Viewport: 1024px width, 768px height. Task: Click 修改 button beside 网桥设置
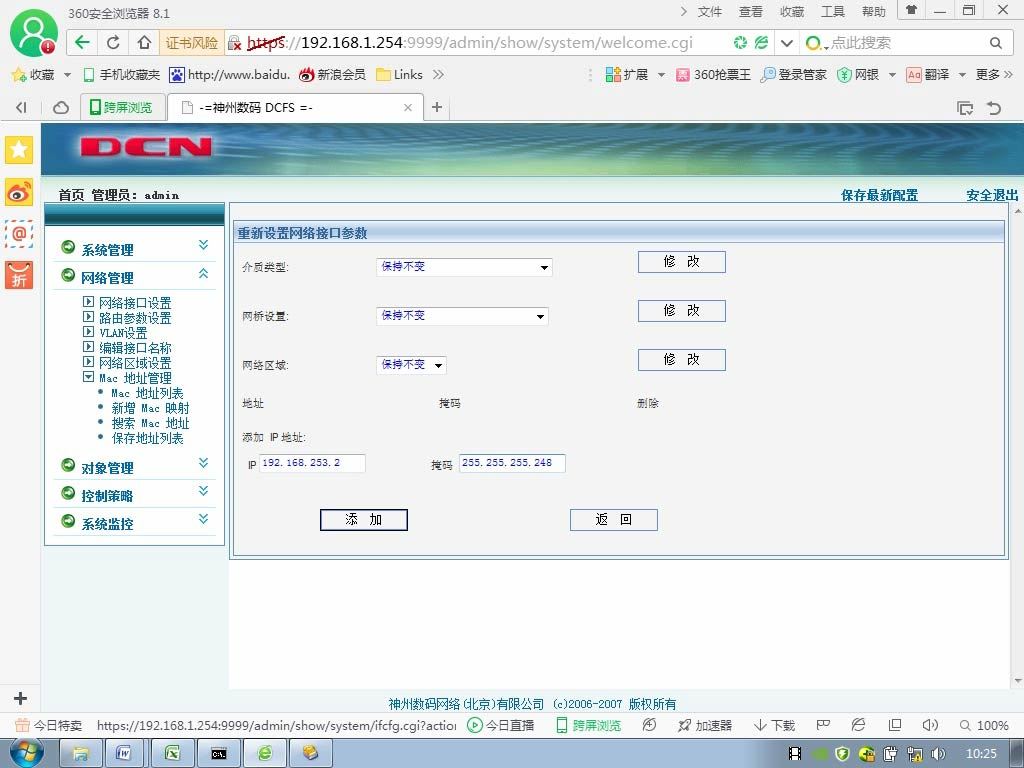click(x=682, y=311)
